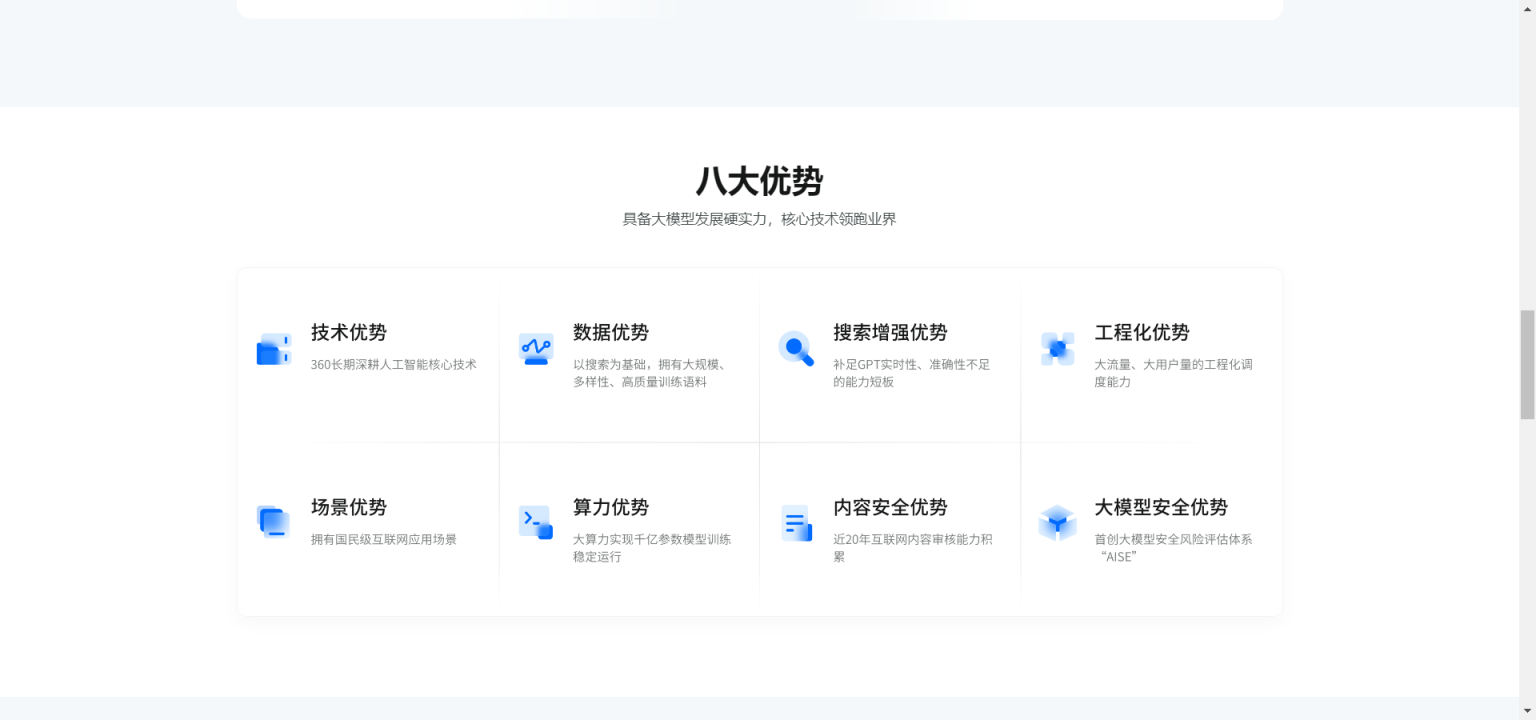Click the 数据优势 monitor chart icon
Screen dimensions: 1536x720
[x=536, y=349]
